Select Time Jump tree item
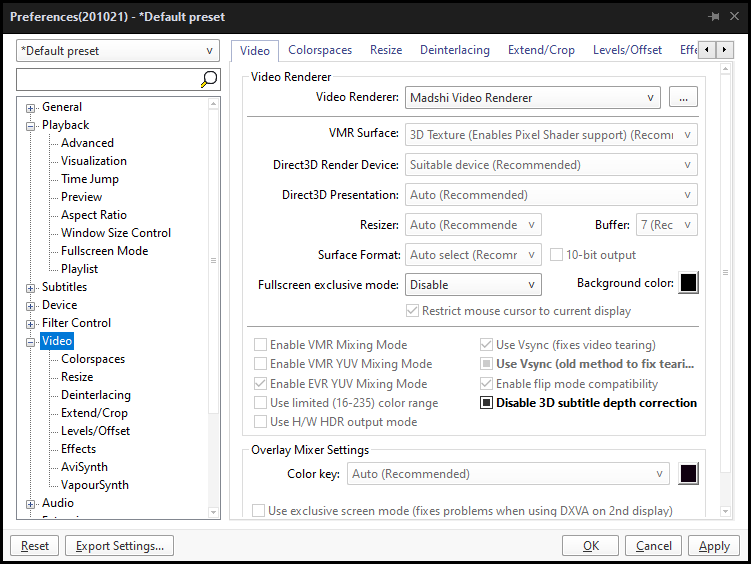751x564 pixels. (90, 179)
